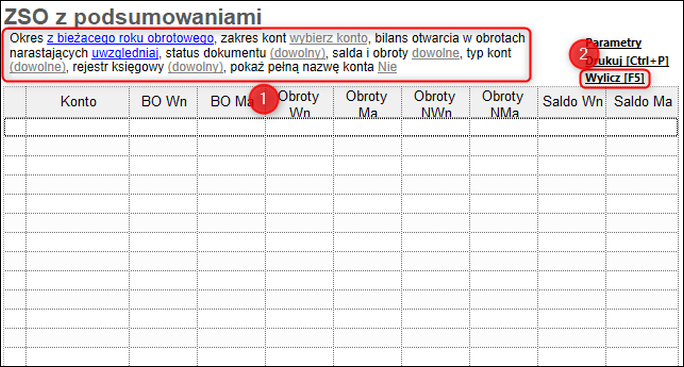The height and width of the screenshot is (367, 684).
Task: Select rejestr księgowy '(dowolny)' link
Action: click(195, 67)
